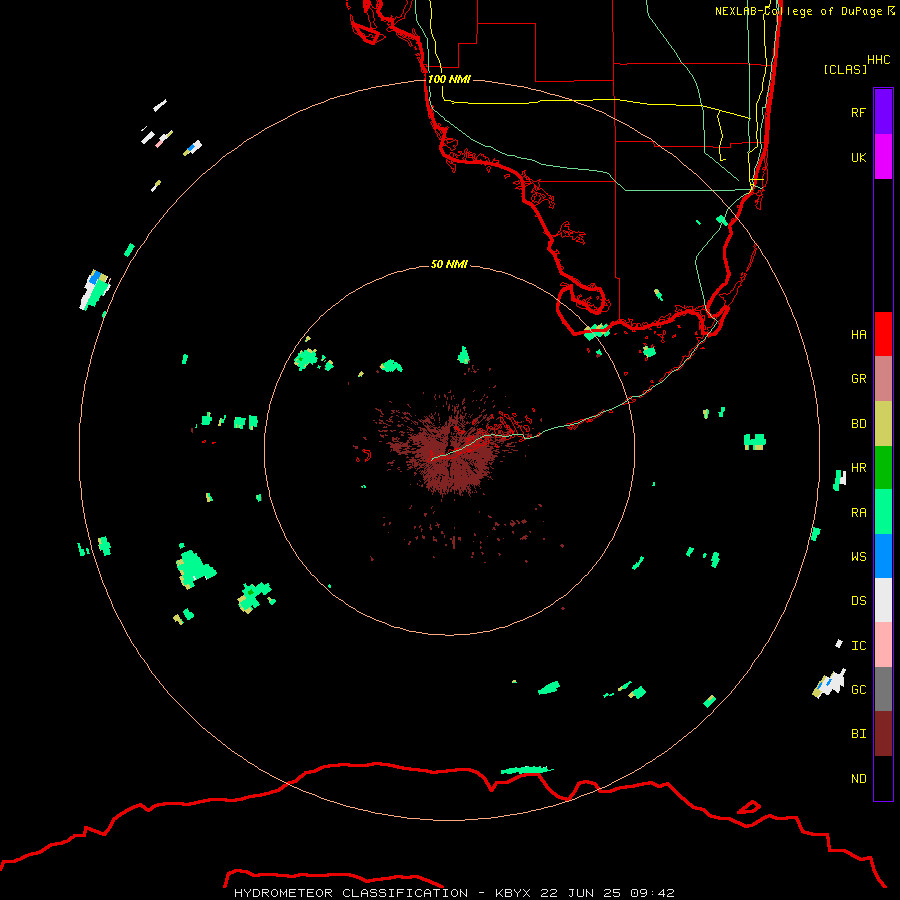Screen dimensions: 900x900
Task: Select the WS blue legend swatch
Action: click(883, 556)
